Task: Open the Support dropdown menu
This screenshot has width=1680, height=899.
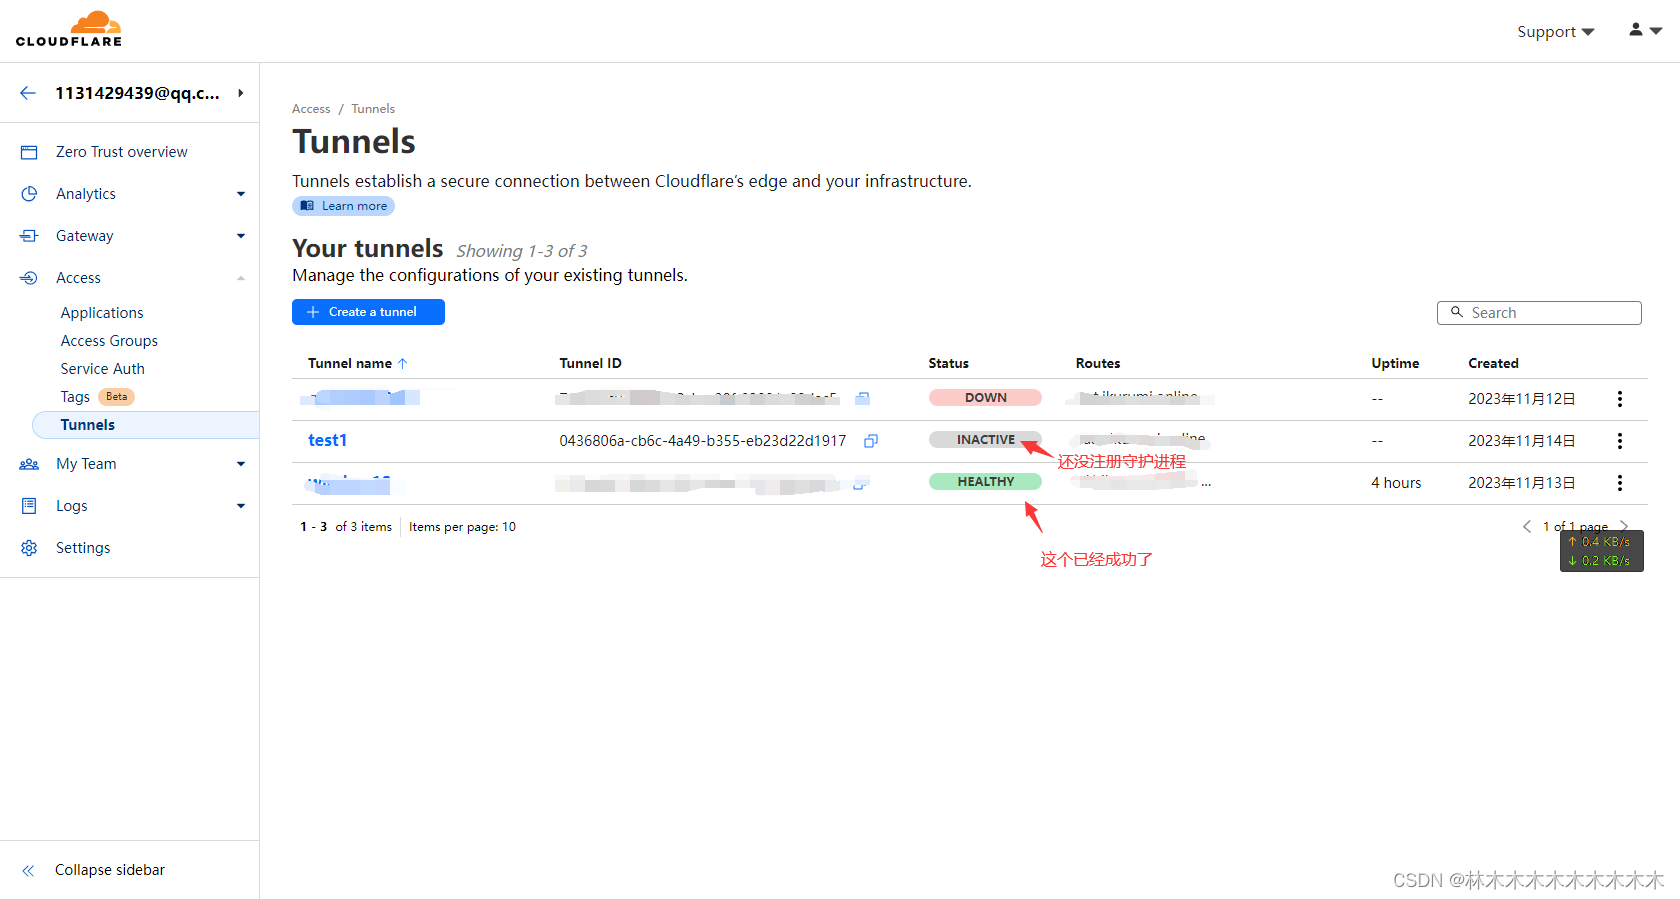Action: click(x=1555, y=32)
